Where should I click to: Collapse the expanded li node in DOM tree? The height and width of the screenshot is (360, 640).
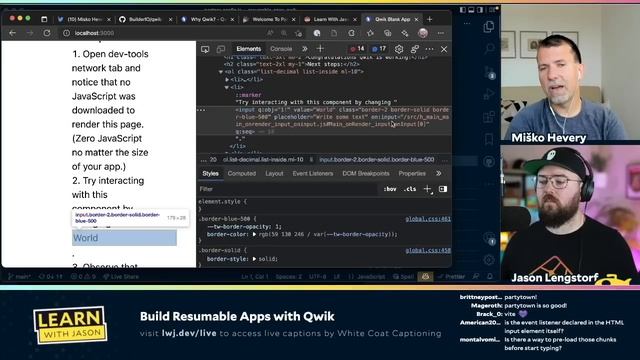(227, 87)
